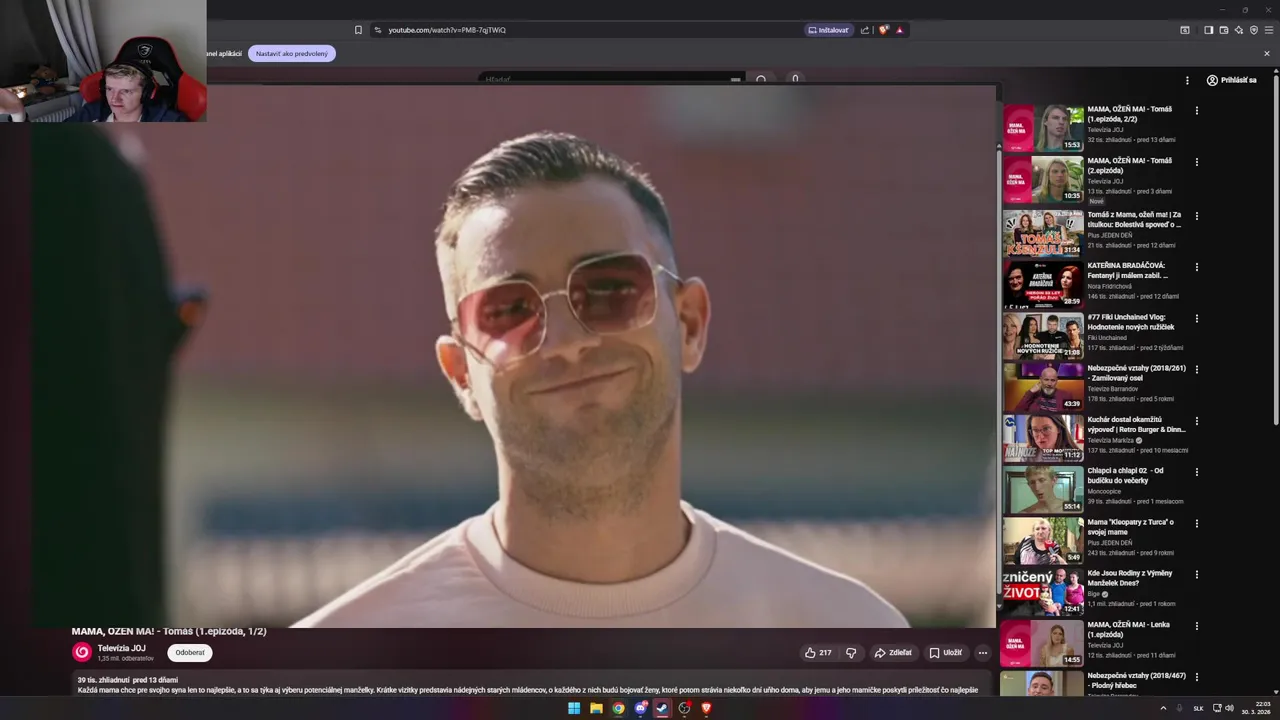
Task: Open Chlapci a chlapi 02 video thumbnail
Action: tap(1043, 490)
